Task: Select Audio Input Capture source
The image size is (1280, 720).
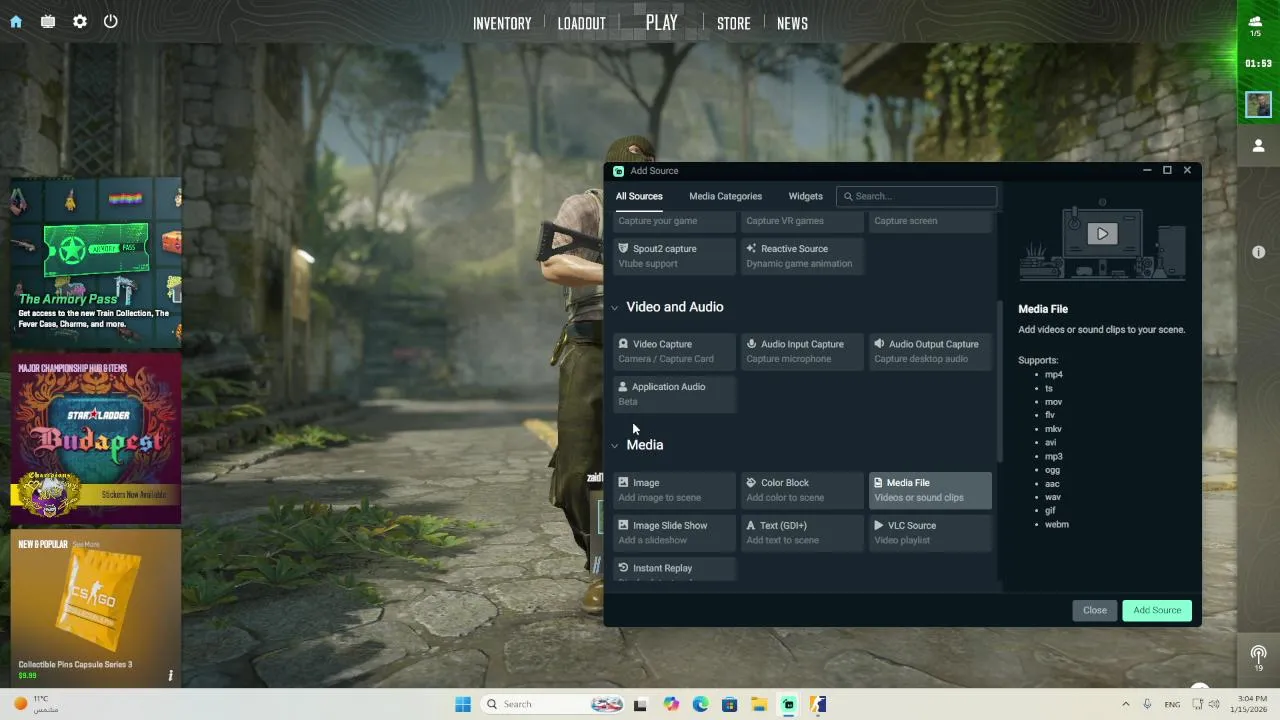Action: click(802, 351)
